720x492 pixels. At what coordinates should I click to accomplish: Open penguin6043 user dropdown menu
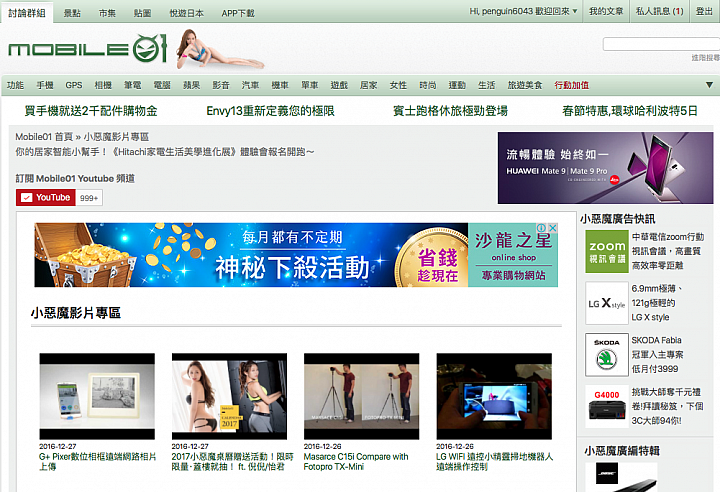pyautogui.click(x=523, y=11)
